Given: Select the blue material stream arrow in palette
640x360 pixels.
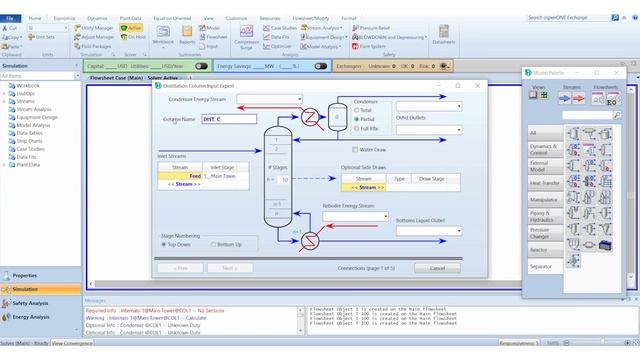Looking at the screenshot, I should 564,98.
